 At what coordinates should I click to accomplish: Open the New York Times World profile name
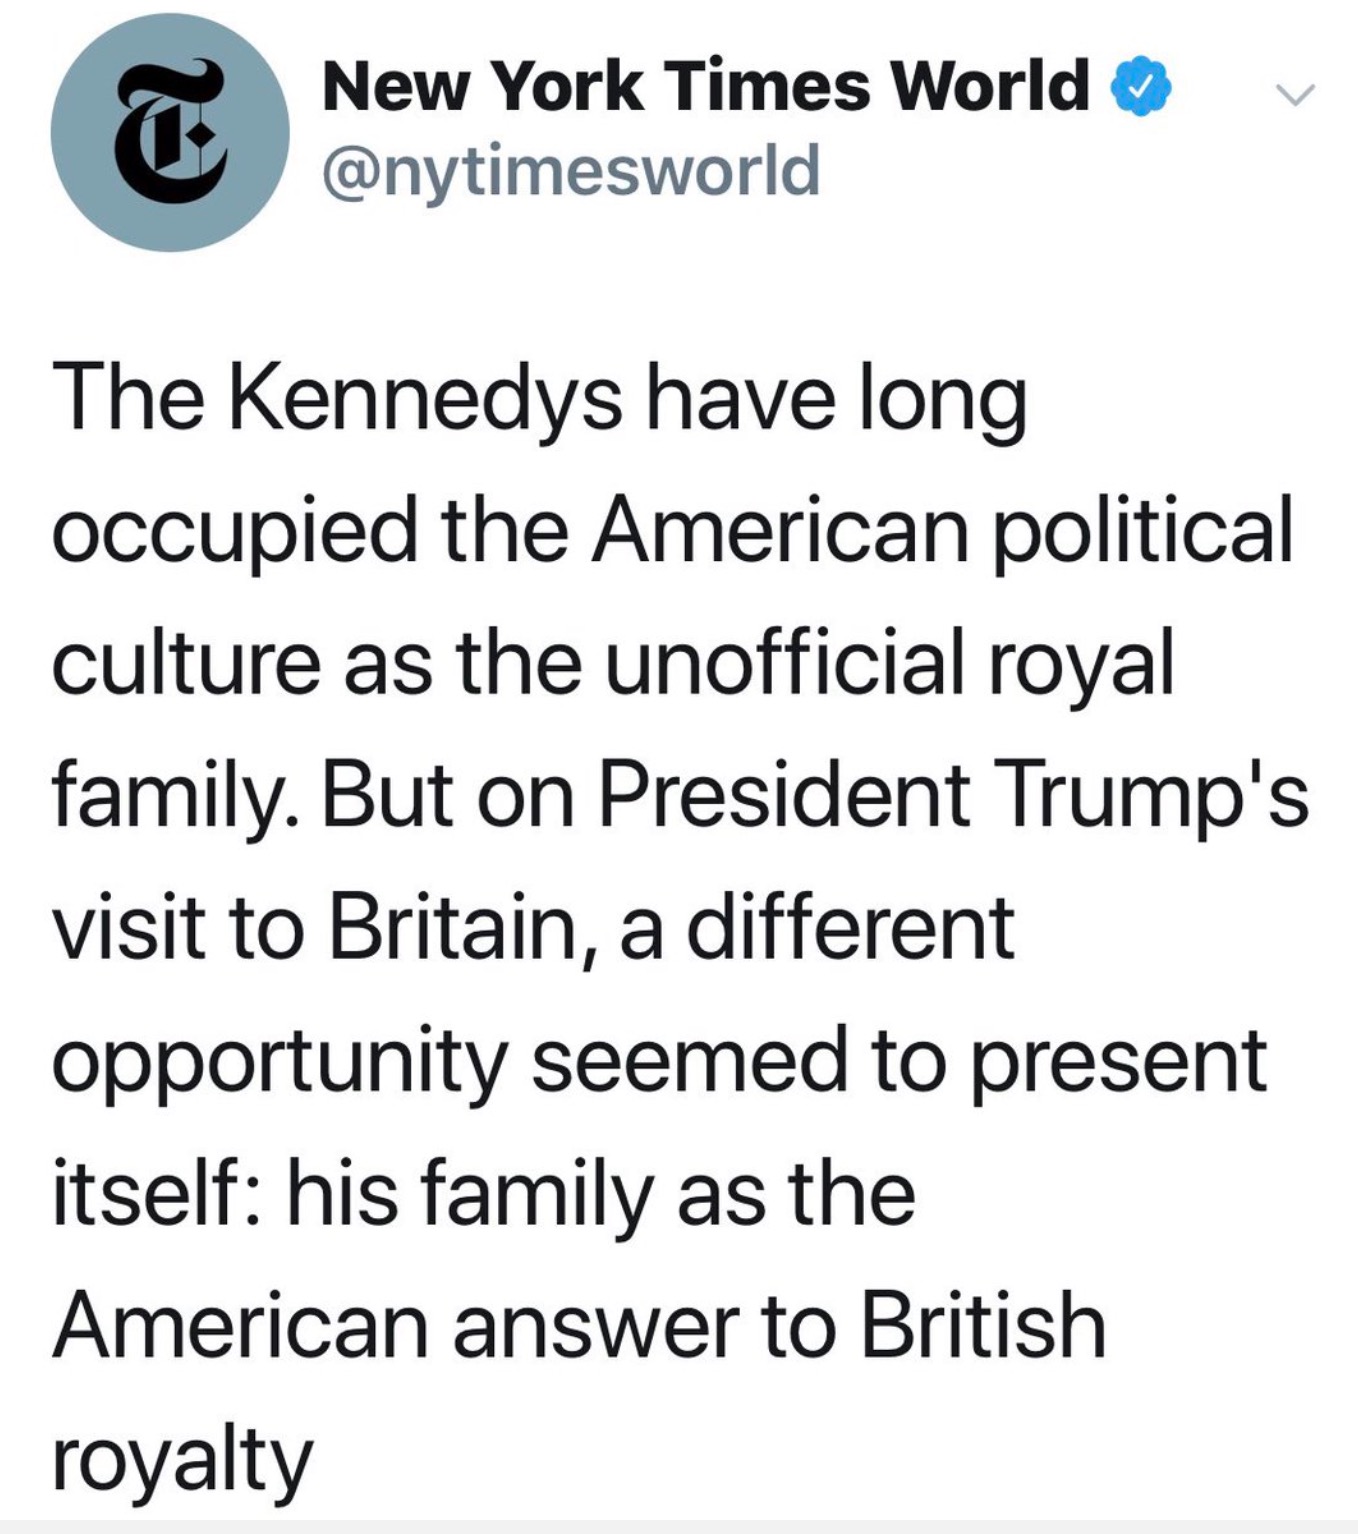[705, 86]
